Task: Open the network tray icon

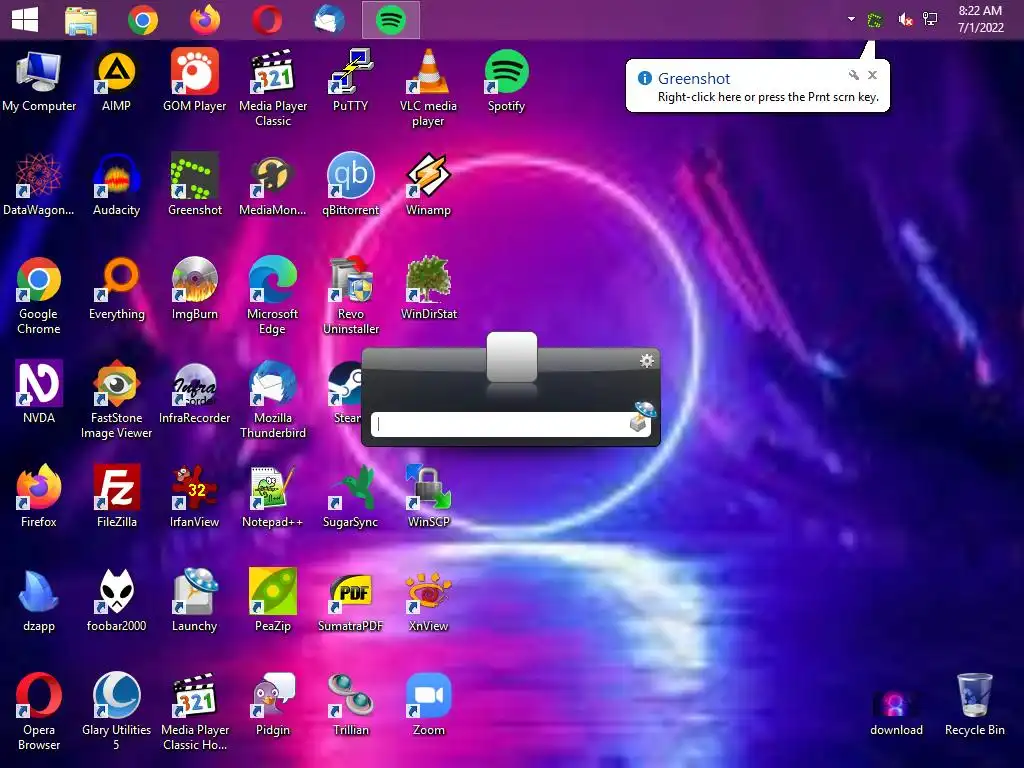Action: click(x=930, y=20)
